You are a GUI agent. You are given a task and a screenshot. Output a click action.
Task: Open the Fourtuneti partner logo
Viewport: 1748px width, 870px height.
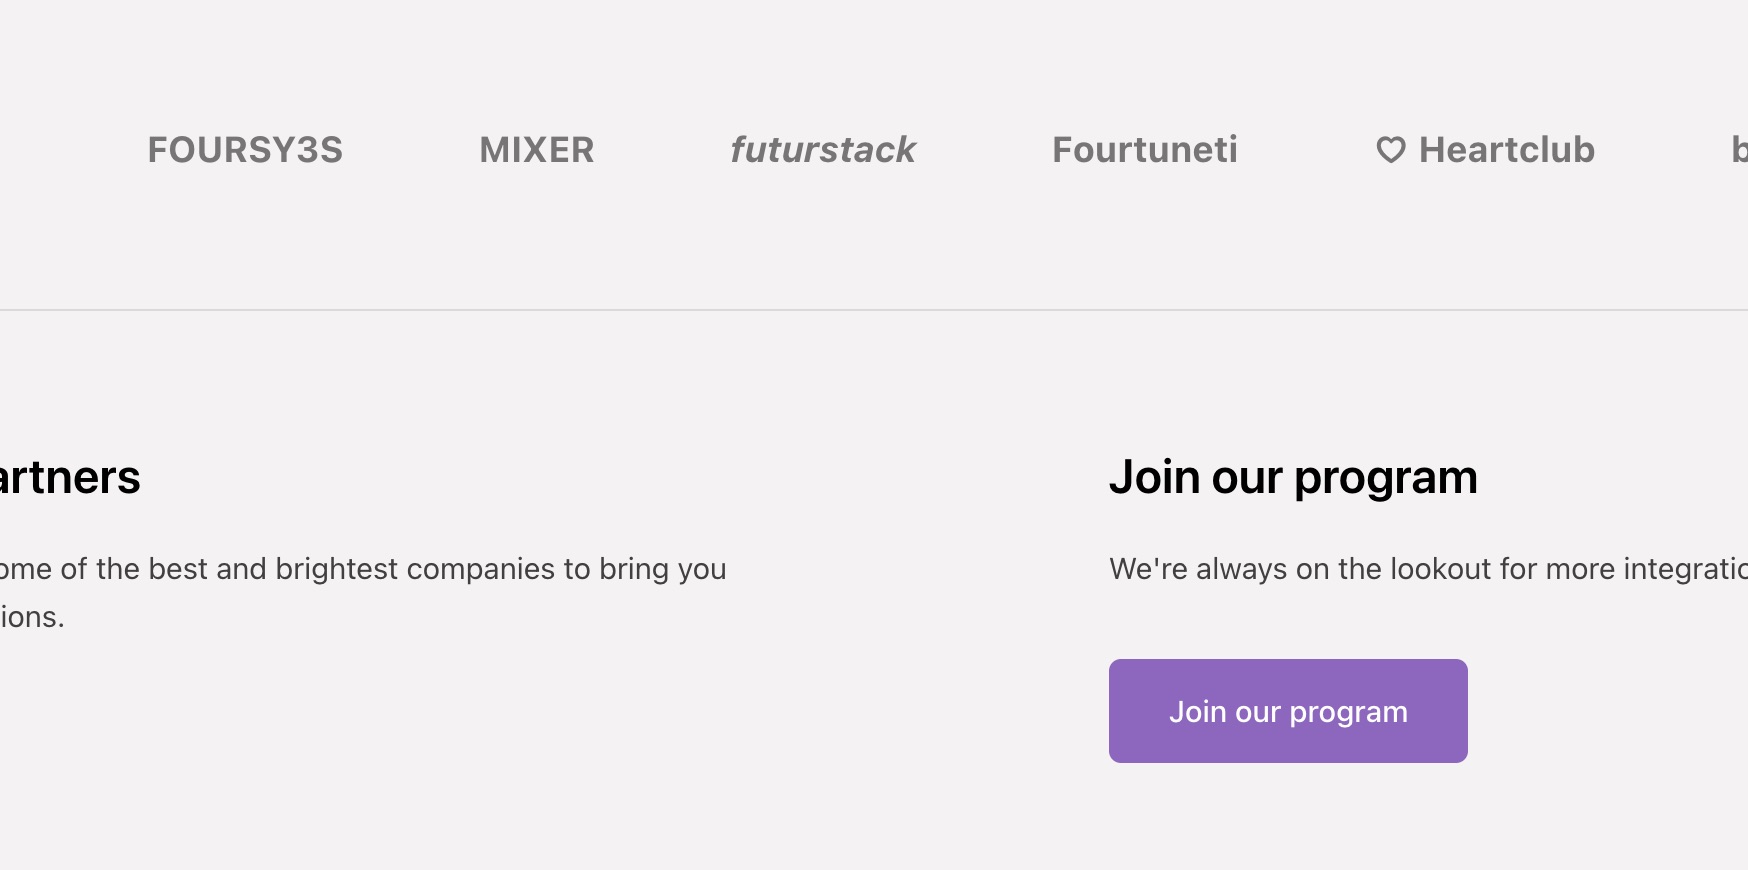coord(1145,150)
